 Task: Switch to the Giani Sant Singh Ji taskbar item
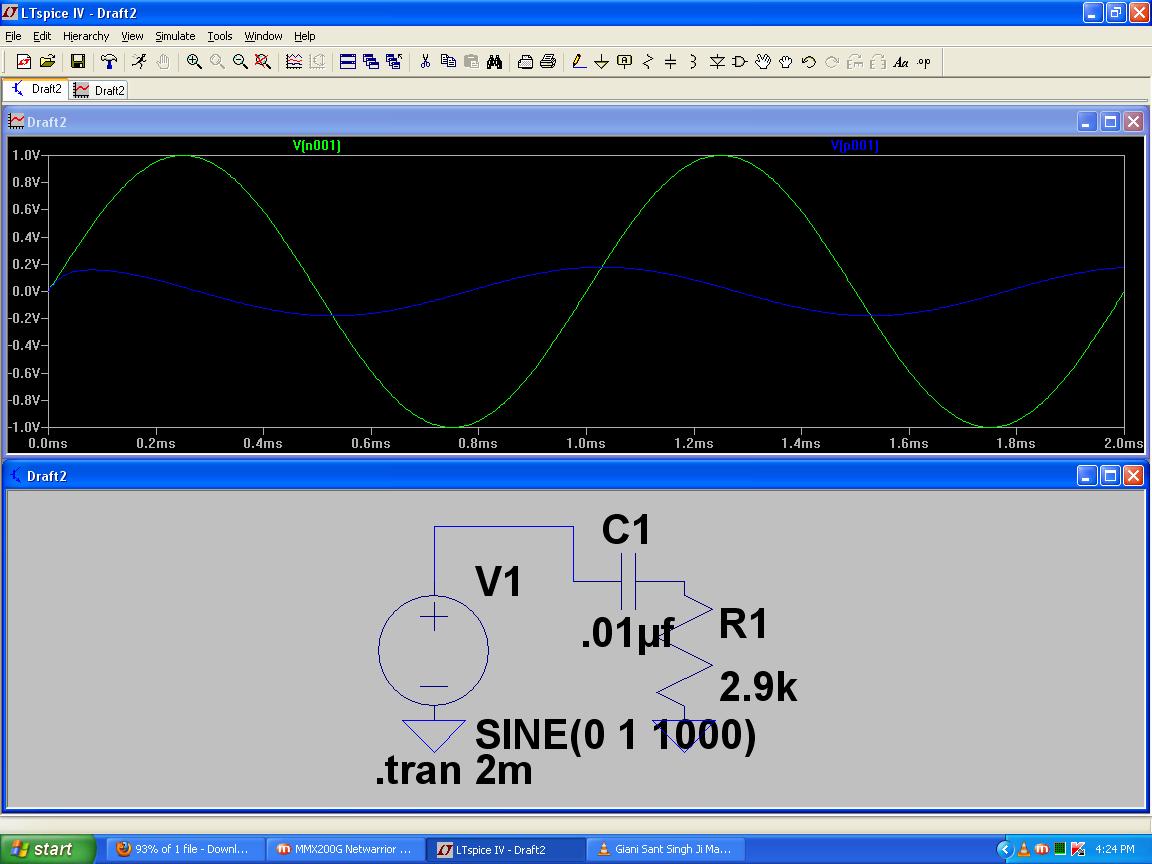pyautogui.click(x=666, y=849)
